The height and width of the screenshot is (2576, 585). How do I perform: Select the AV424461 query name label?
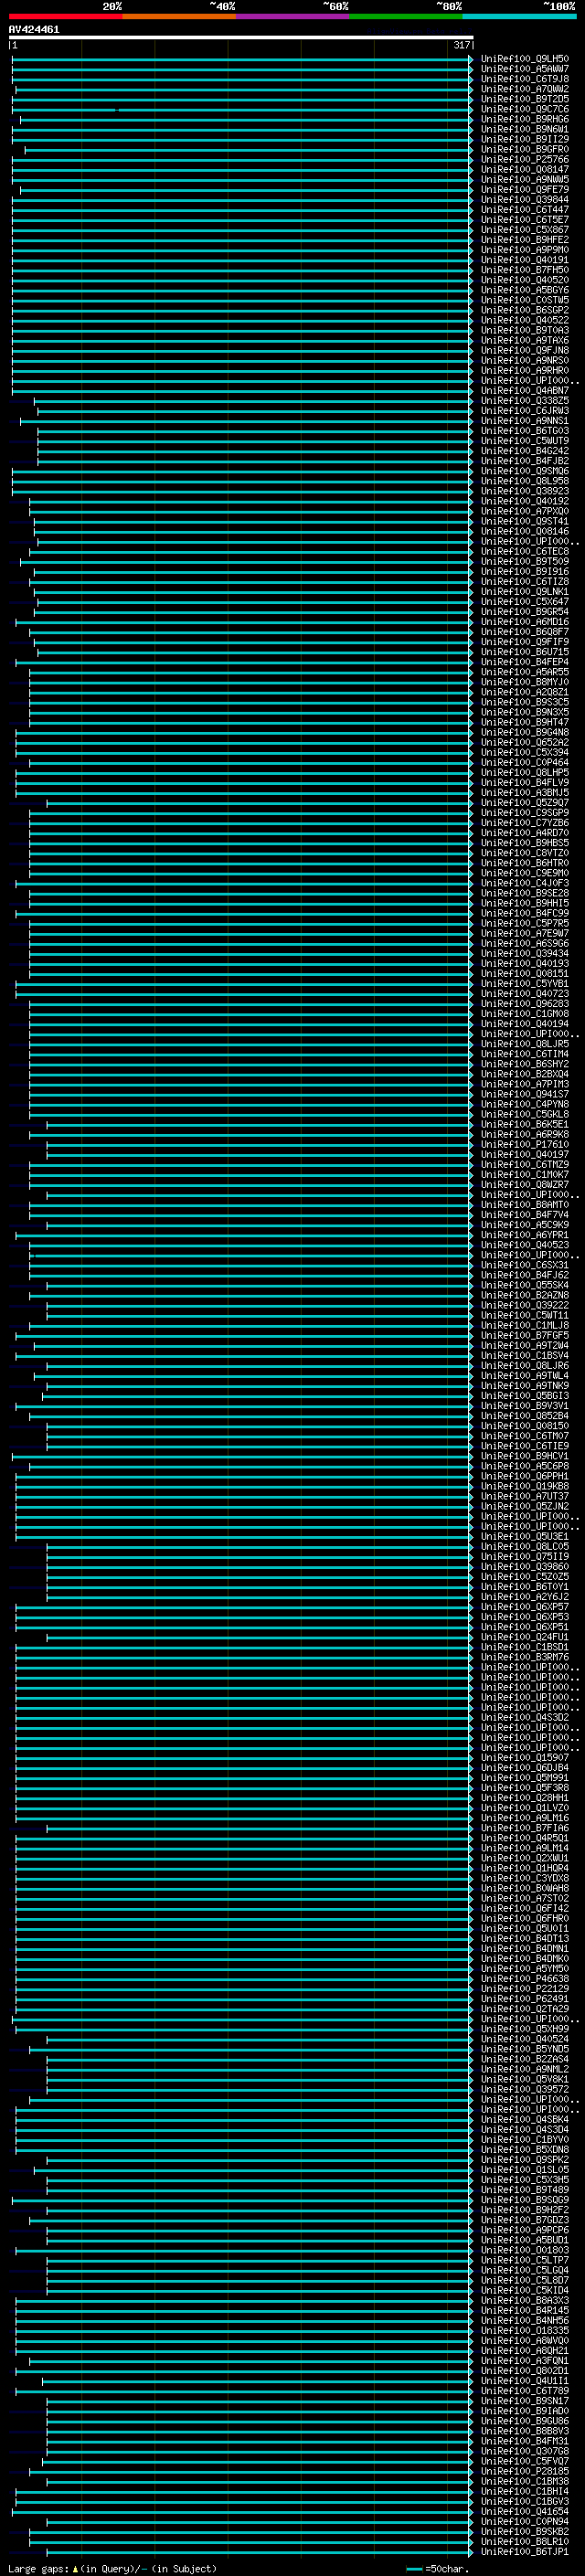coord(34,30)
